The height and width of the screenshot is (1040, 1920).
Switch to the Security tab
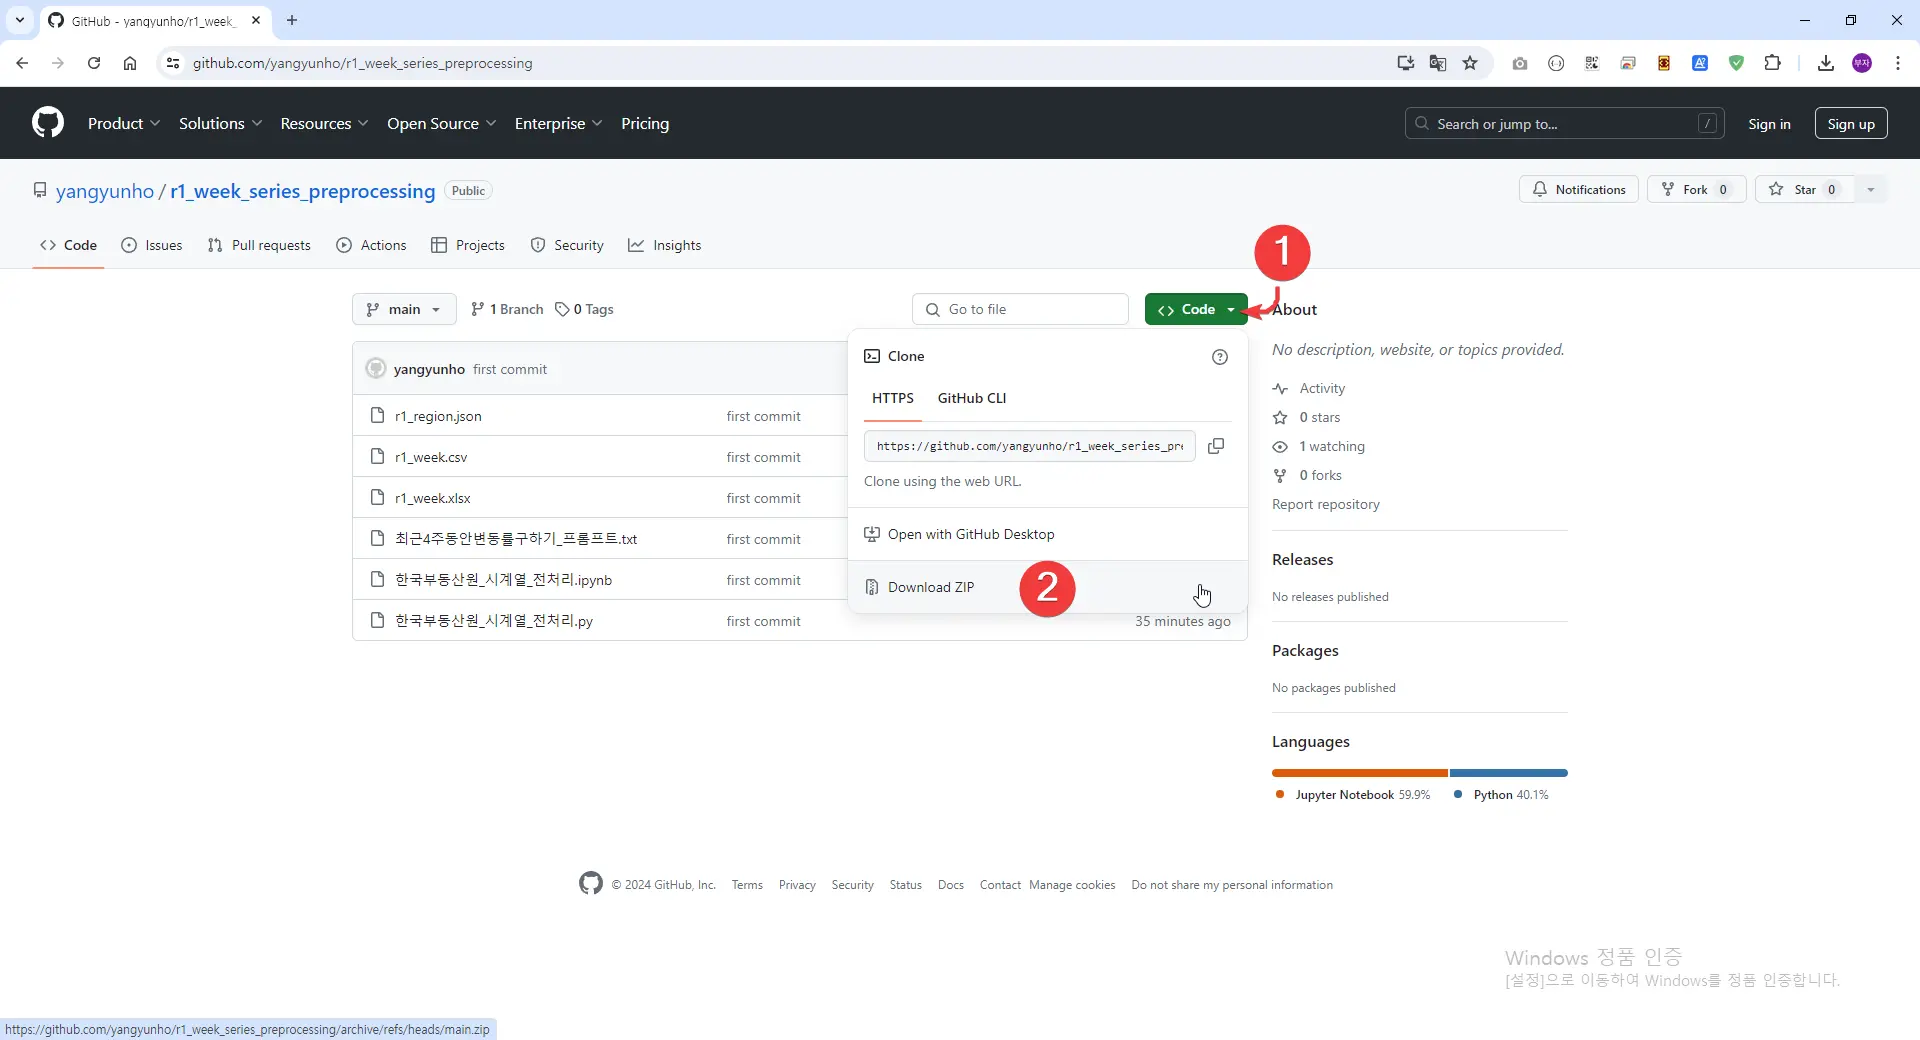click(x=567, y=245)
